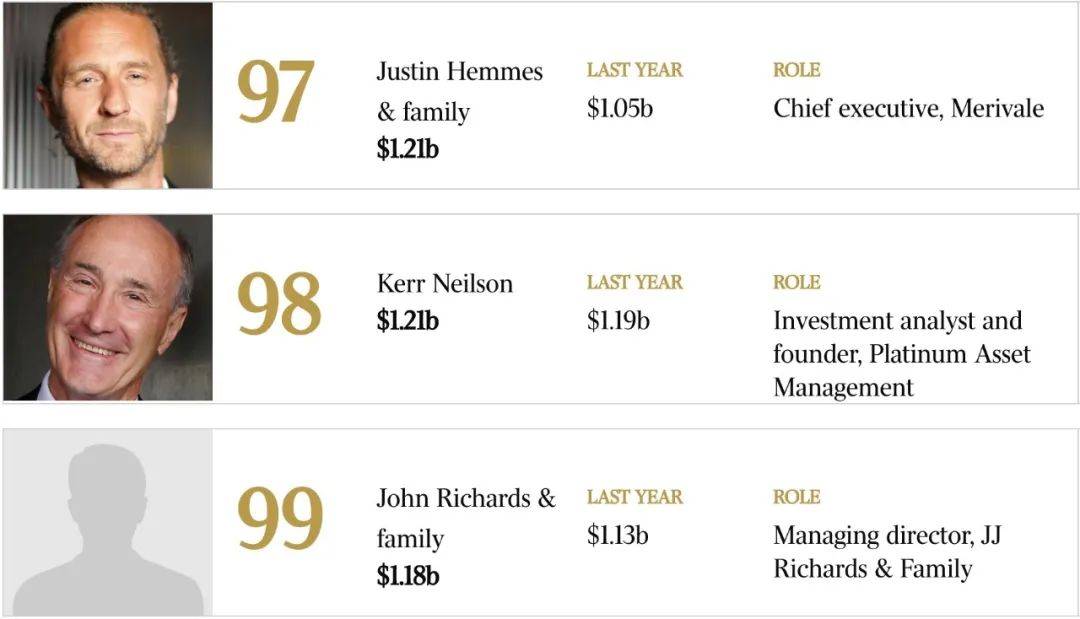
Task: Click the Platinum Asset Management role text
Action: (x=902, y=354)
